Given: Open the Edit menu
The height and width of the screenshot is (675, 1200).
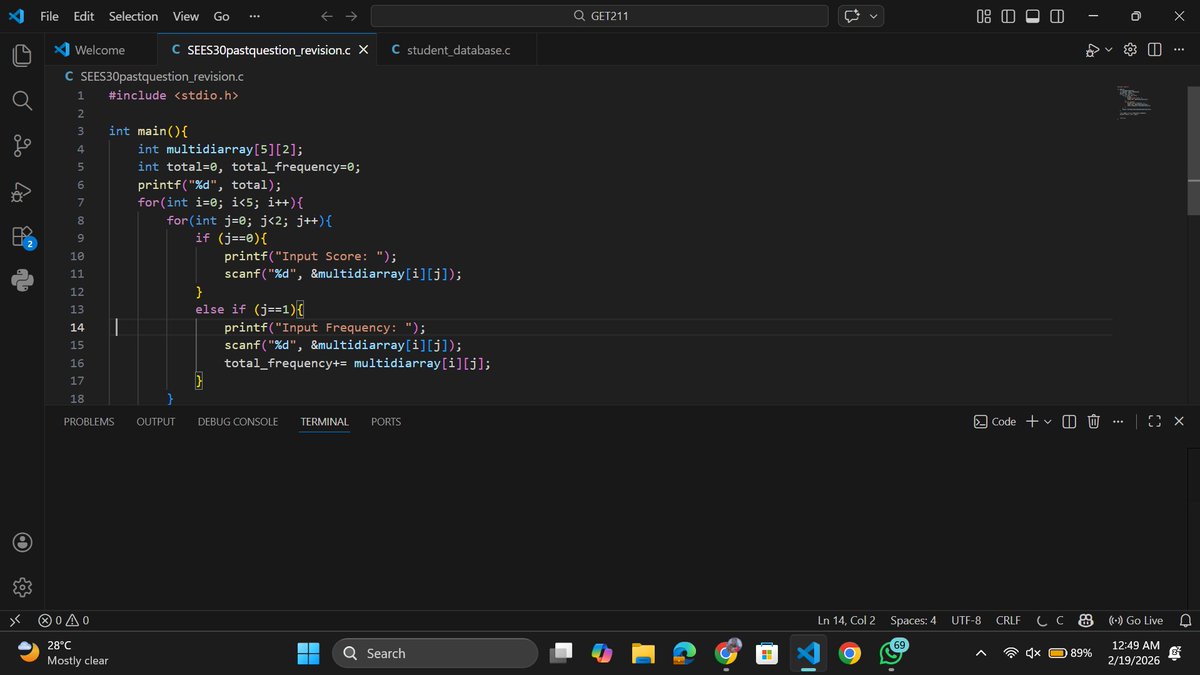Looking at the screenshot, I should (x=84, y=16).
